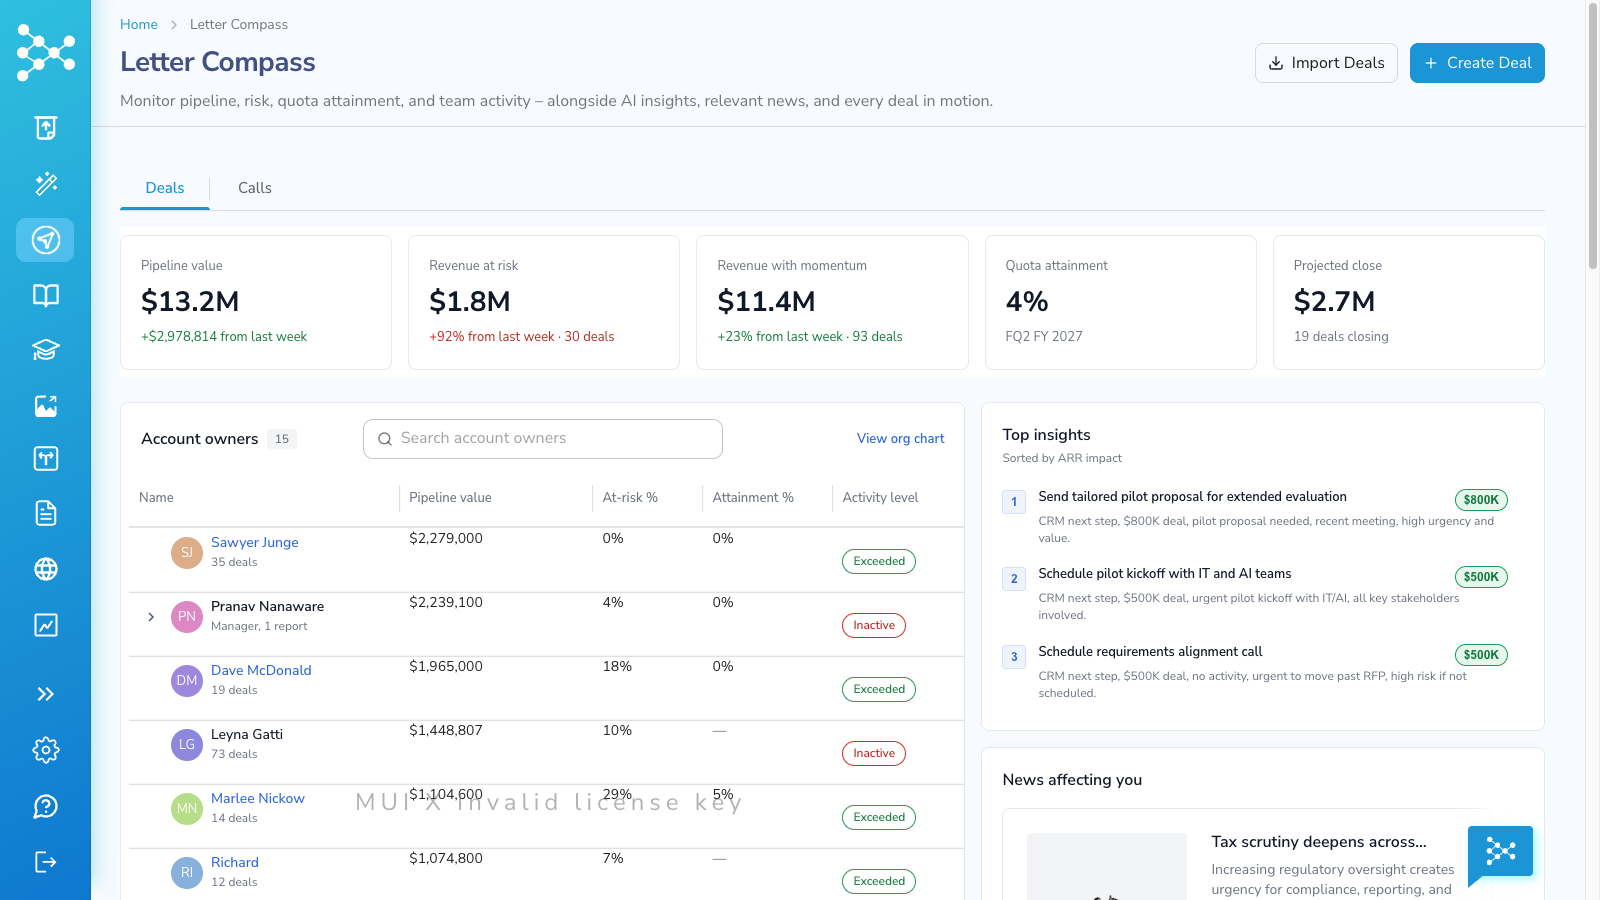
Task: Open the signpost board sidebar icon
Action: pyautogui.click(x=45, y=459)
